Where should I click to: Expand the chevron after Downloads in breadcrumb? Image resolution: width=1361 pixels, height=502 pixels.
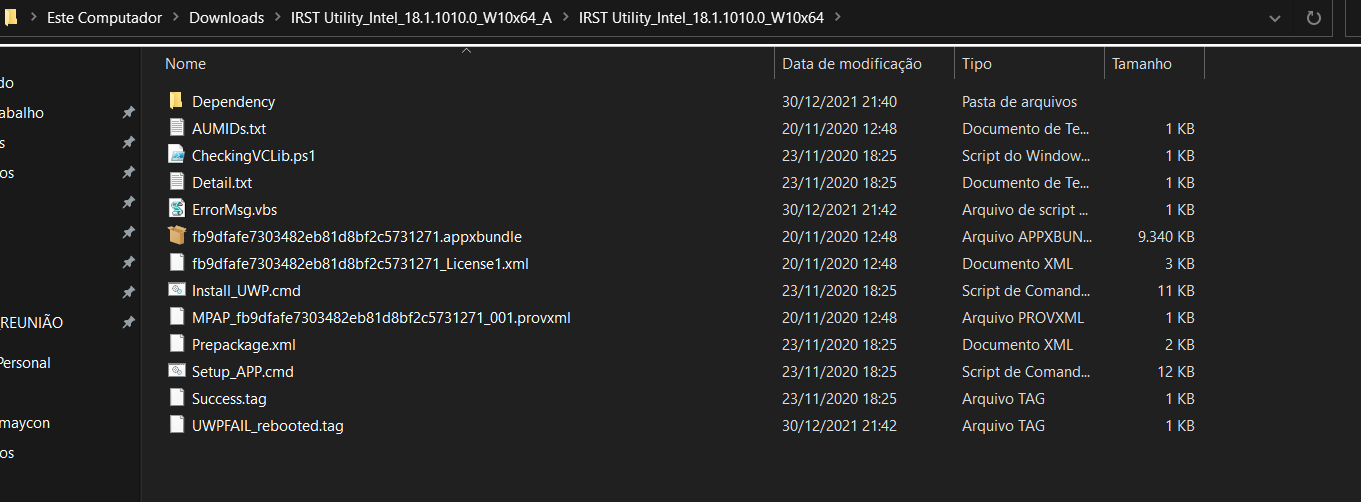pyautogui.click(x=277, y=17)
